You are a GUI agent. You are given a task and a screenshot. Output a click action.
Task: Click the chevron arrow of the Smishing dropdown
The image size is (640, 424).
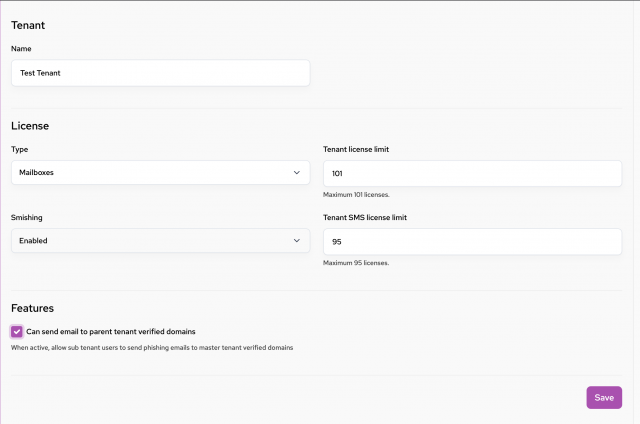(297, 241)
